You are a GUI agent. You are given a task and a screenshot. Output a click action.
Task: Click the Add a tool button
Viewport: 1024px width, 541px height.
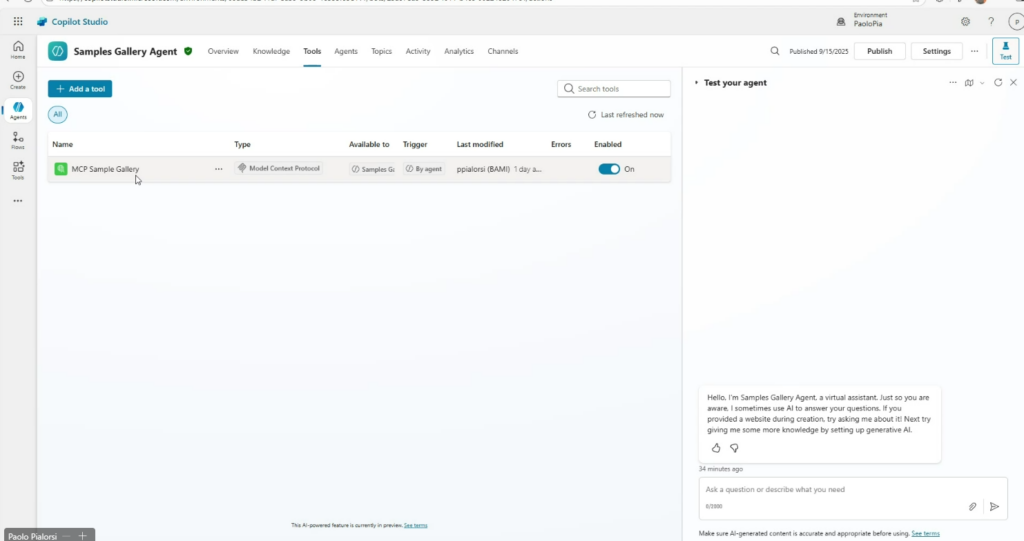80,89
